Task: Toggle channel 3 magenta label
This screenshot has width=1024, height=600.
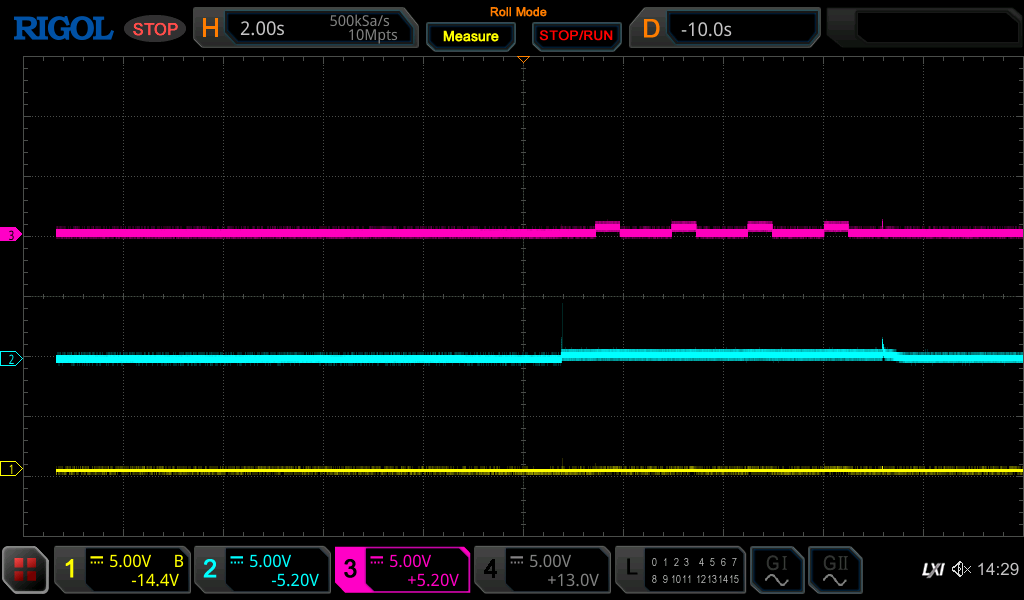Action: click(x=350, y=569)
